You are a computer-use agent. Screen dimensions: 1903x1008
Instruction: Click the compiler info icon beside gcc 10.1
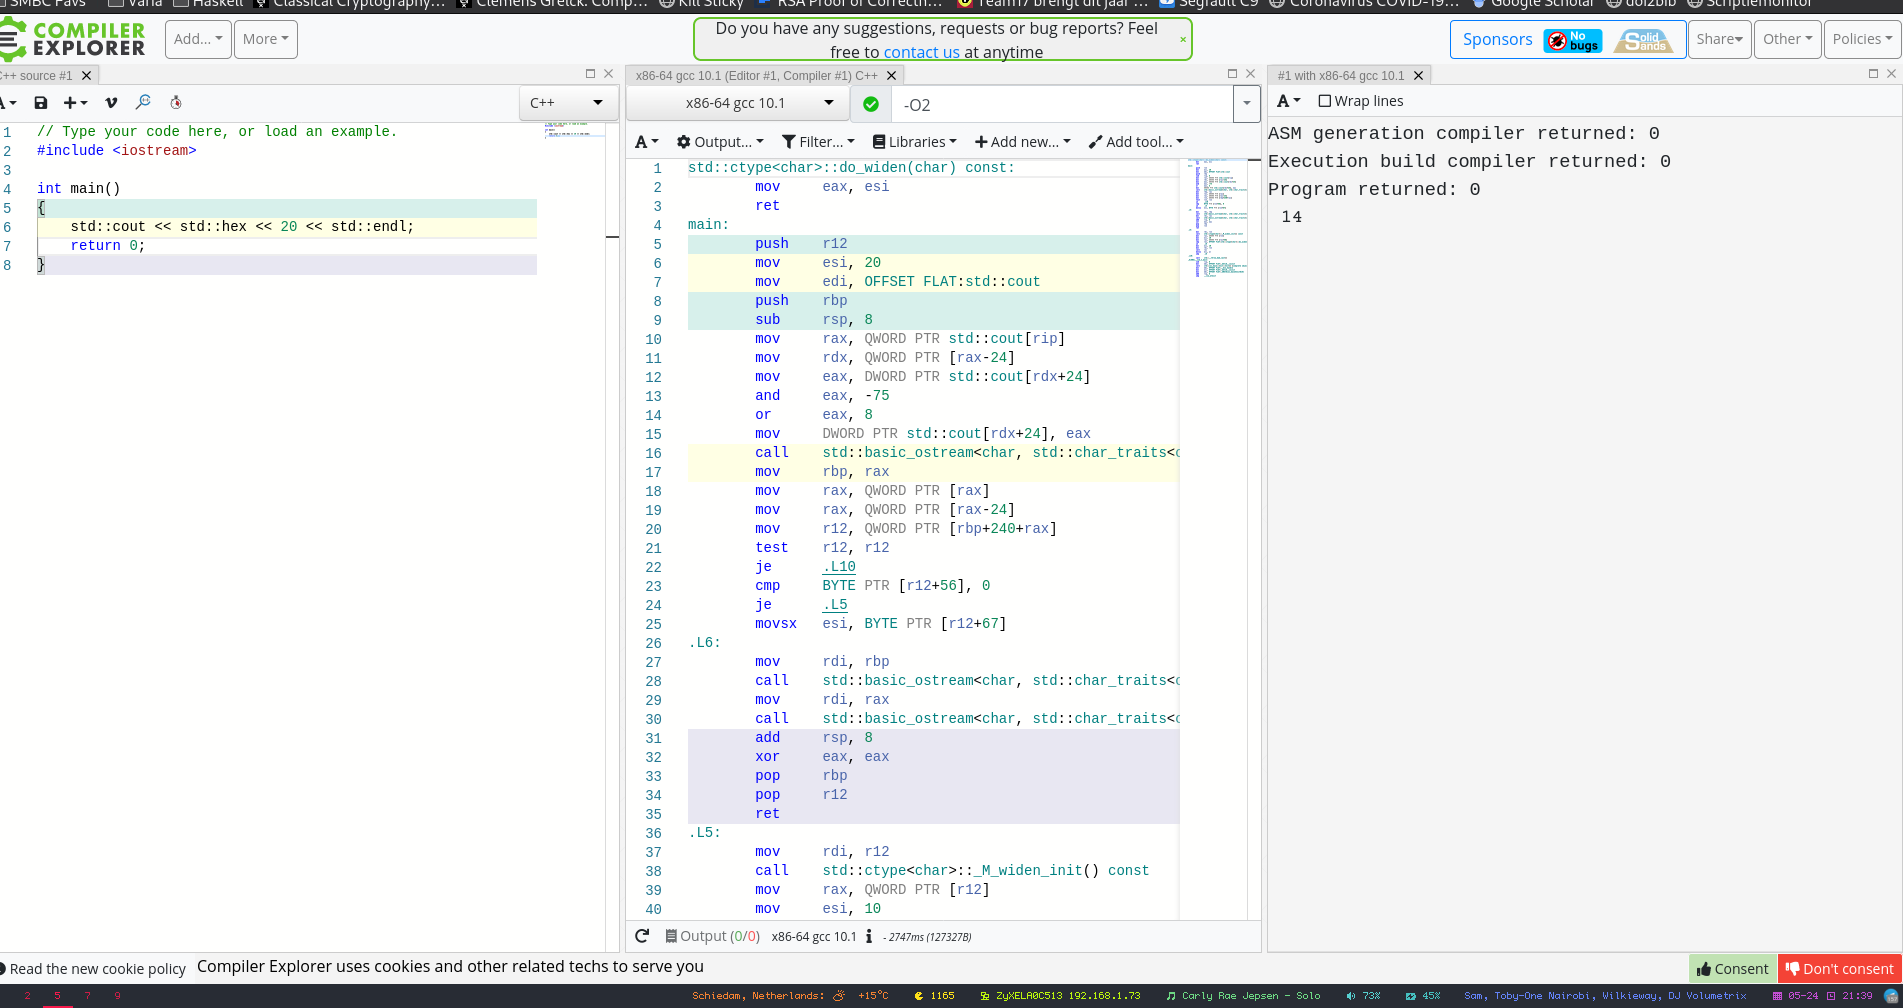point(869,937)
